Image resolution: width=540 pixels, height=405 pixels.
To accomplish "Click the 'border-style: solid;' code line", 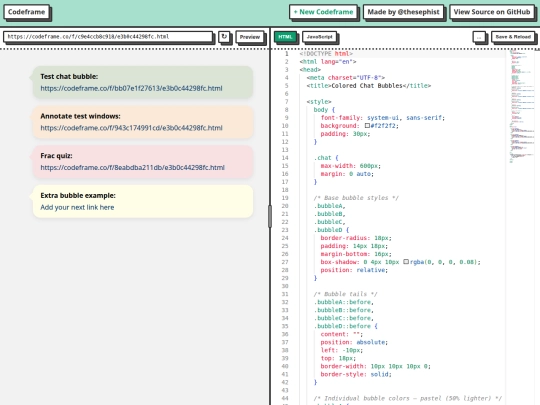I will coord(356,374).
